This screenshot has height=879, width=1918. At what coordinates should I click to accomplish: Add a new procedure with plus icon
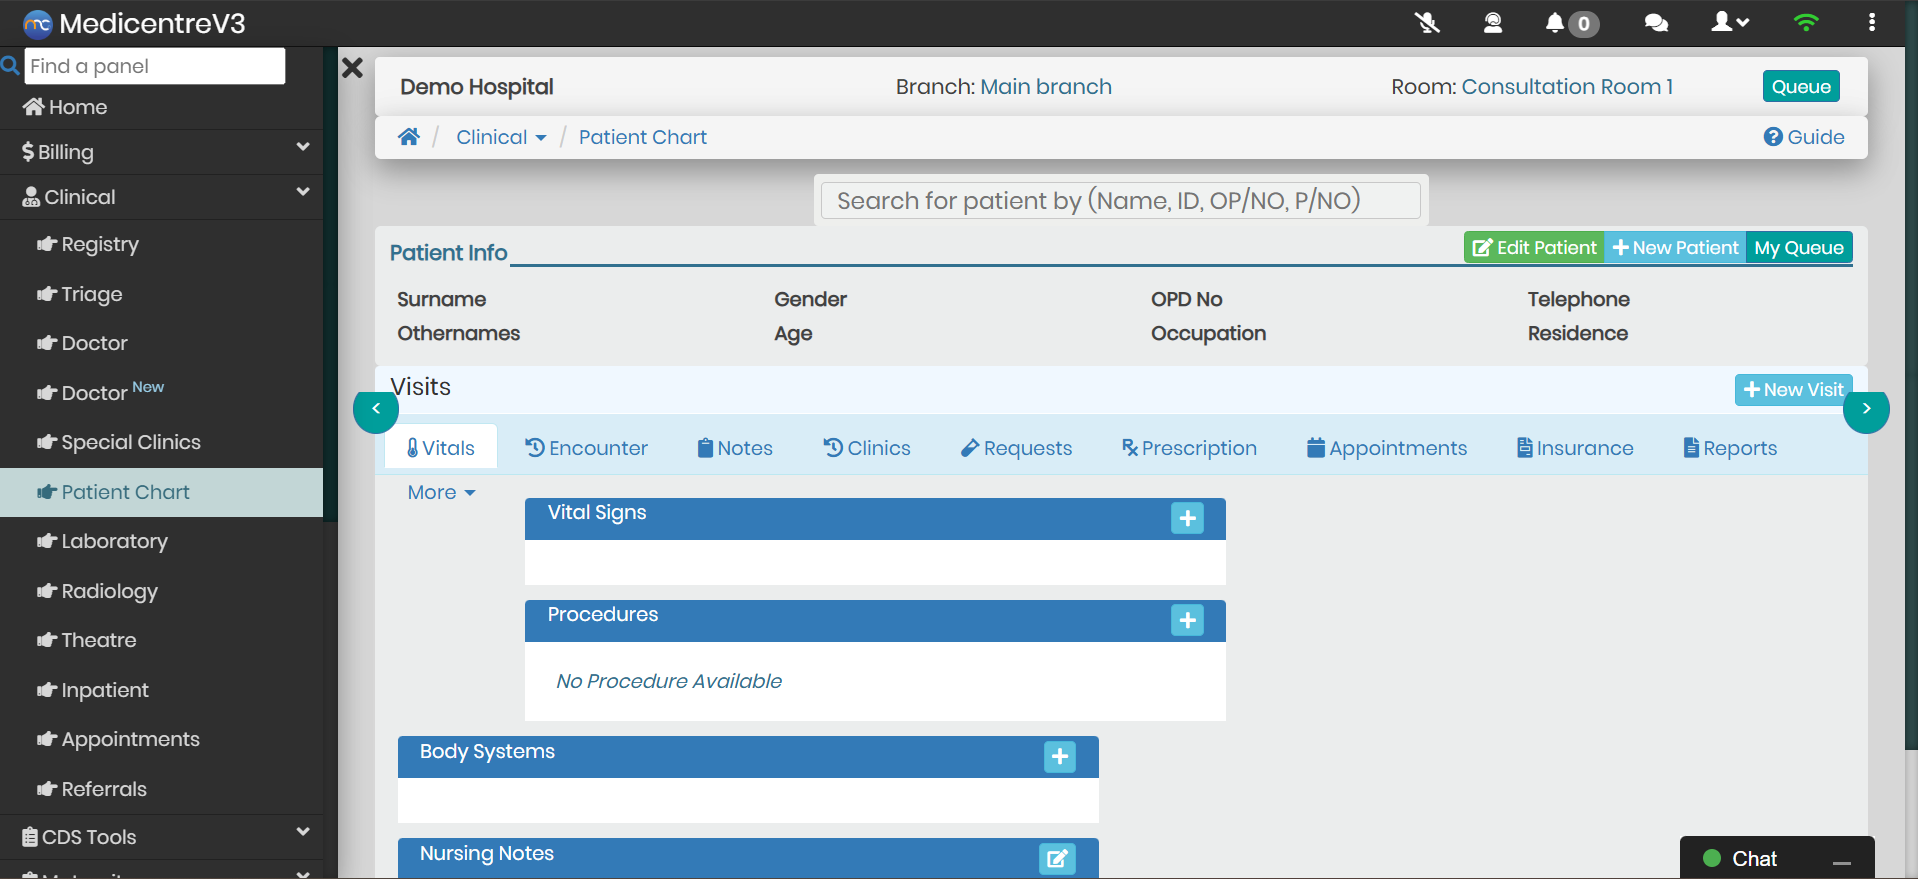click(x=1187, y=620)
